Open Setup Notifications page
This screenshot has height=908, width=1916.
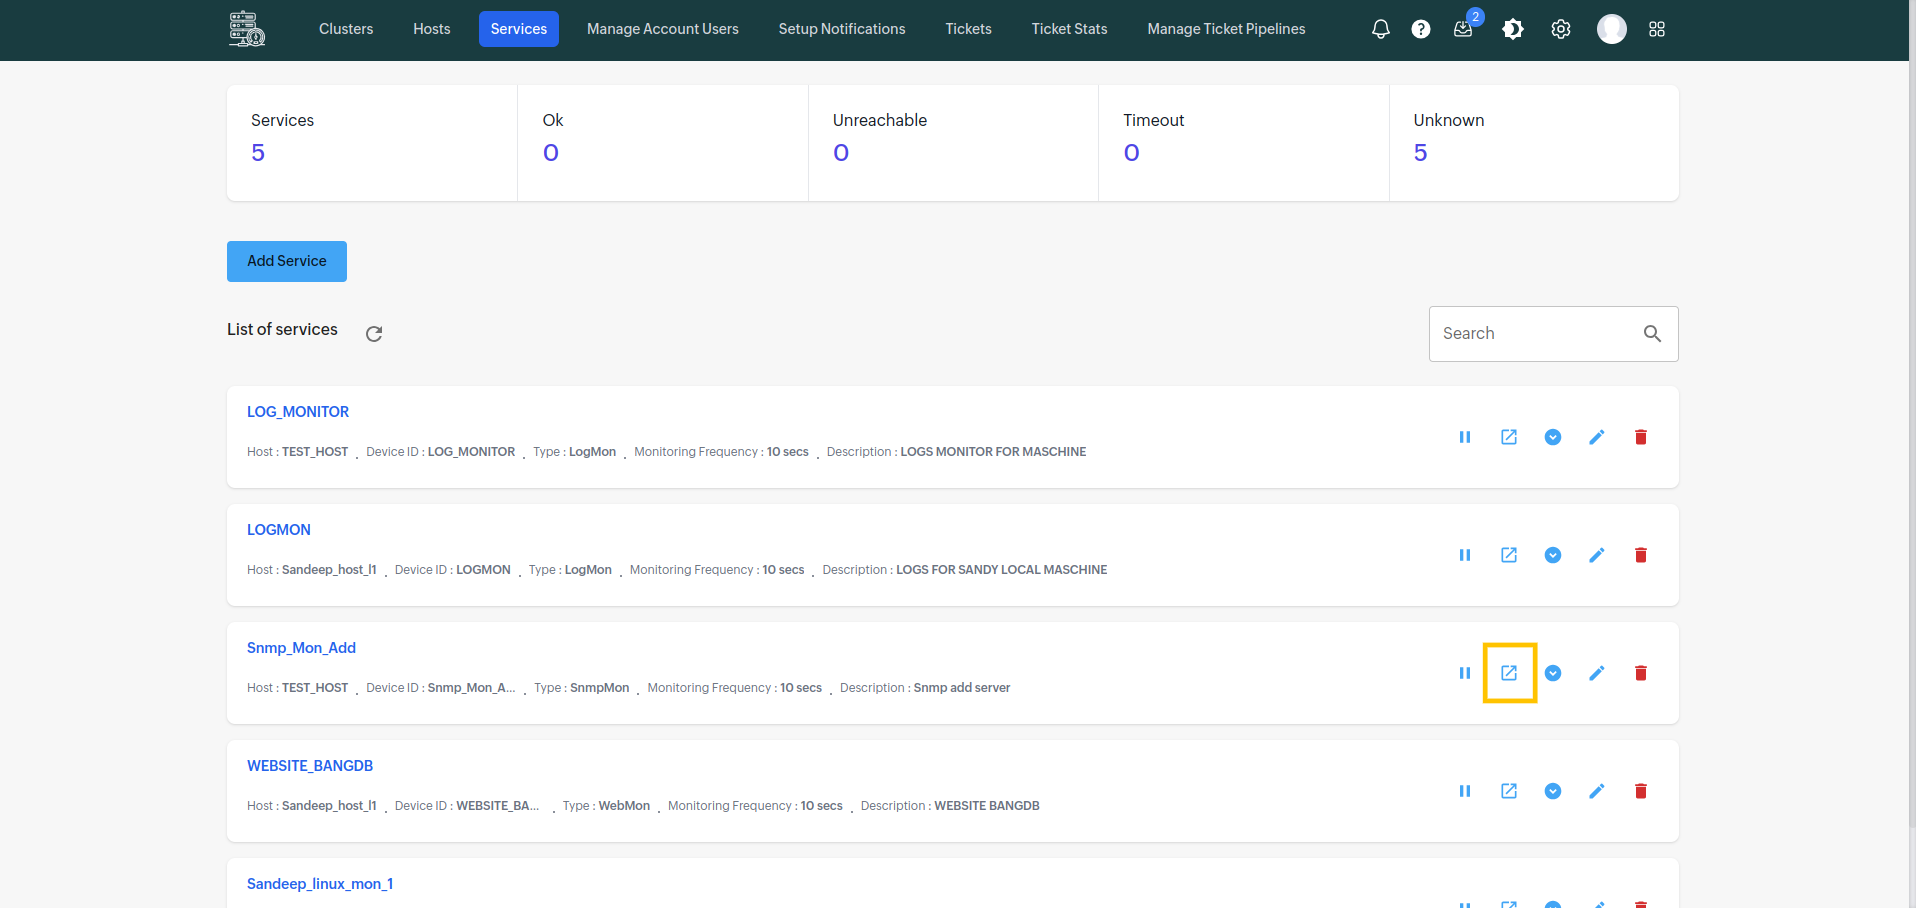pyautogui.click(x=842, y=29)
